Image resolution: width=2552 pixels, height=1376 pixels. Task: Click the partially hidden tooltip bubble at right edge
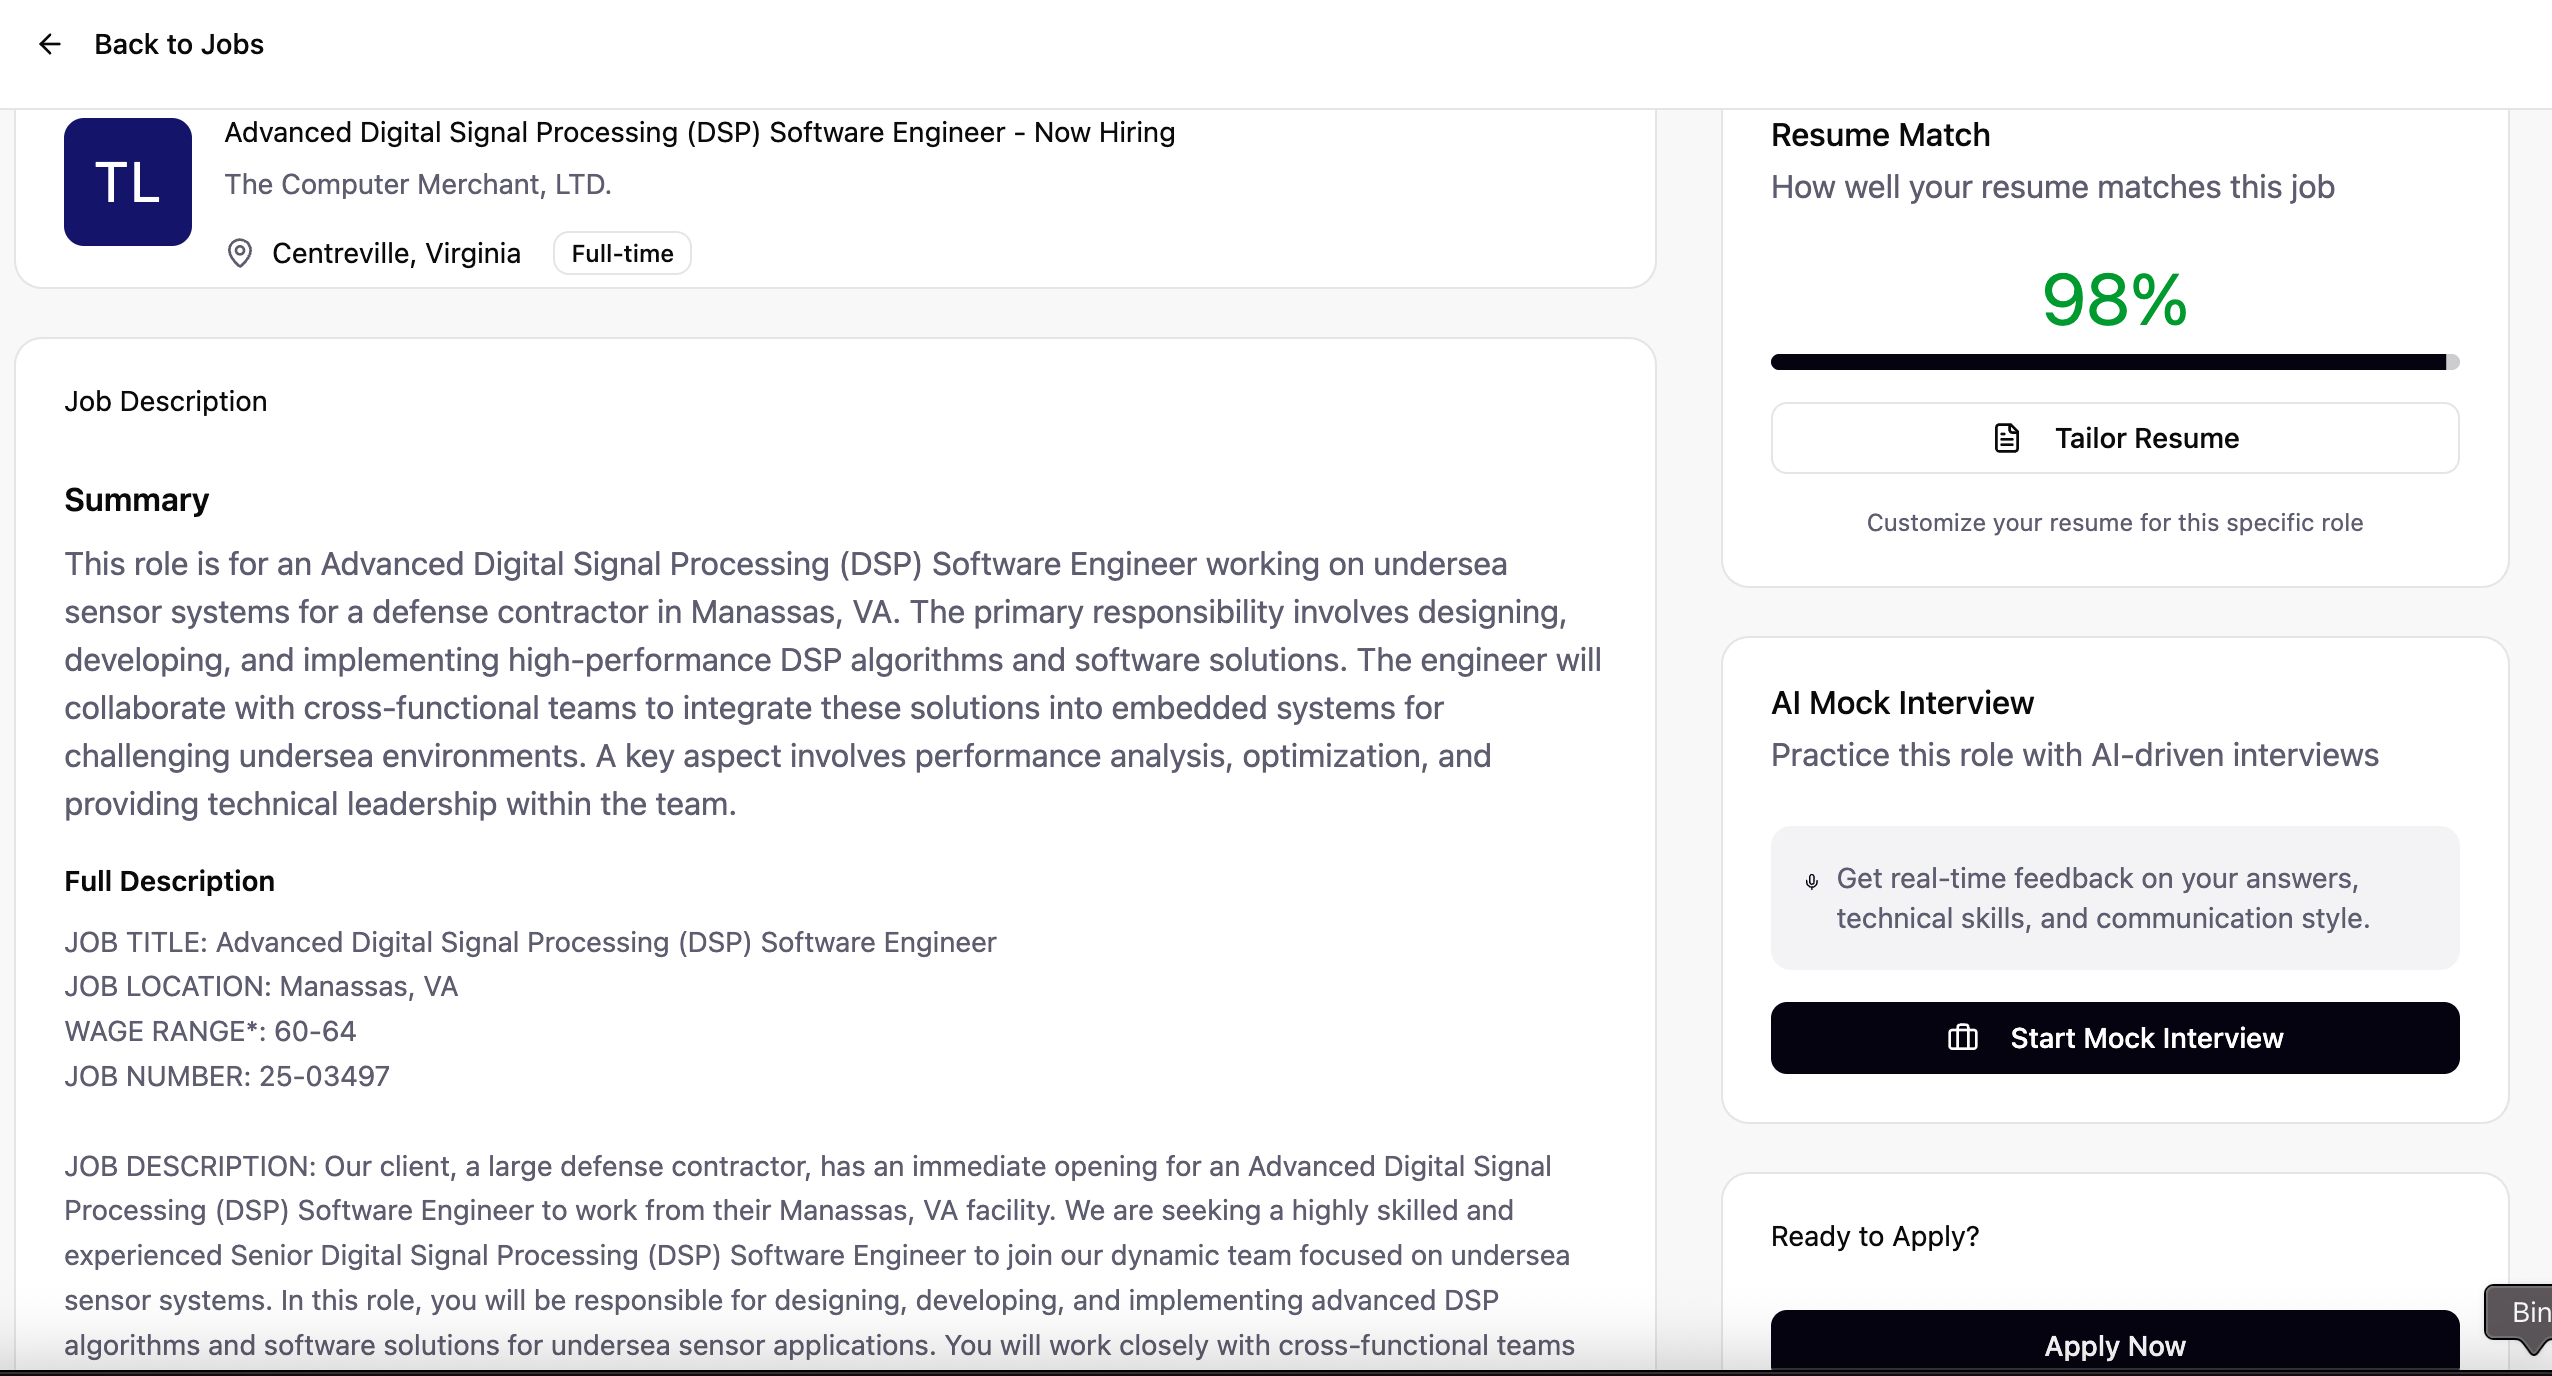tap(2522, 1314)
